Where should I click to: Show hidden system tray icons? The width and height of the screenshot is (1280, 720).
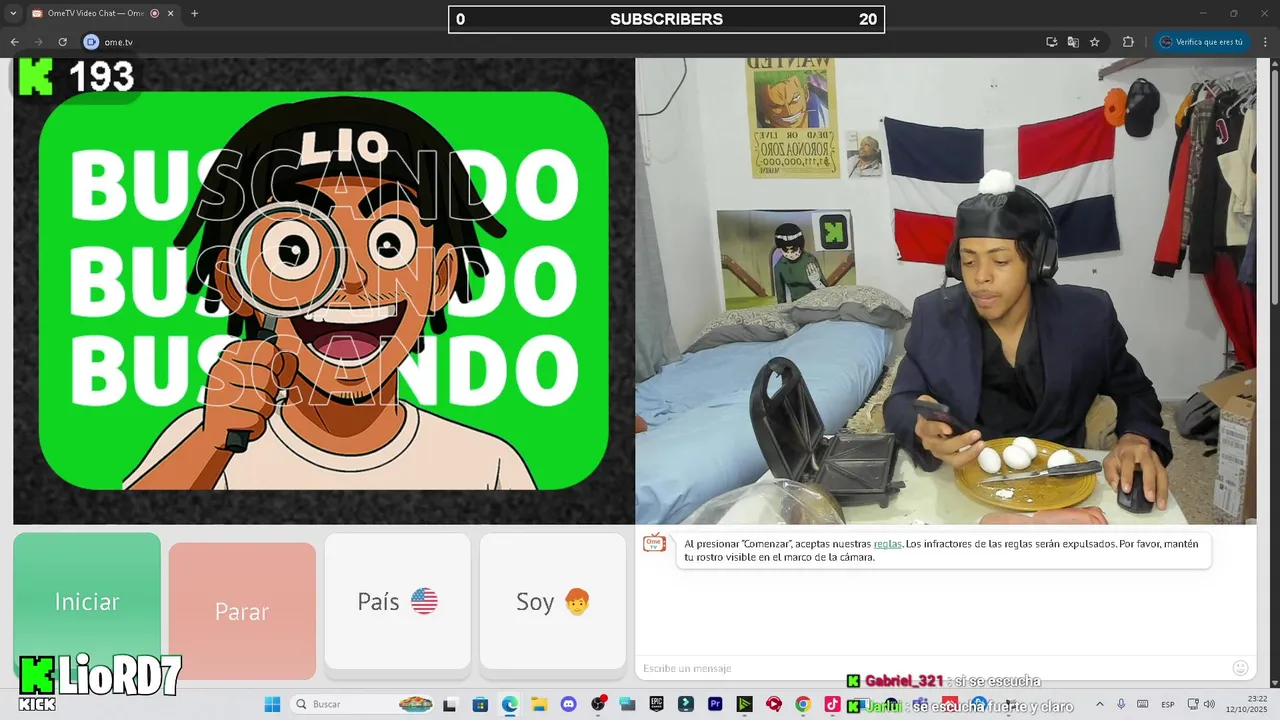pos(1100,704)
